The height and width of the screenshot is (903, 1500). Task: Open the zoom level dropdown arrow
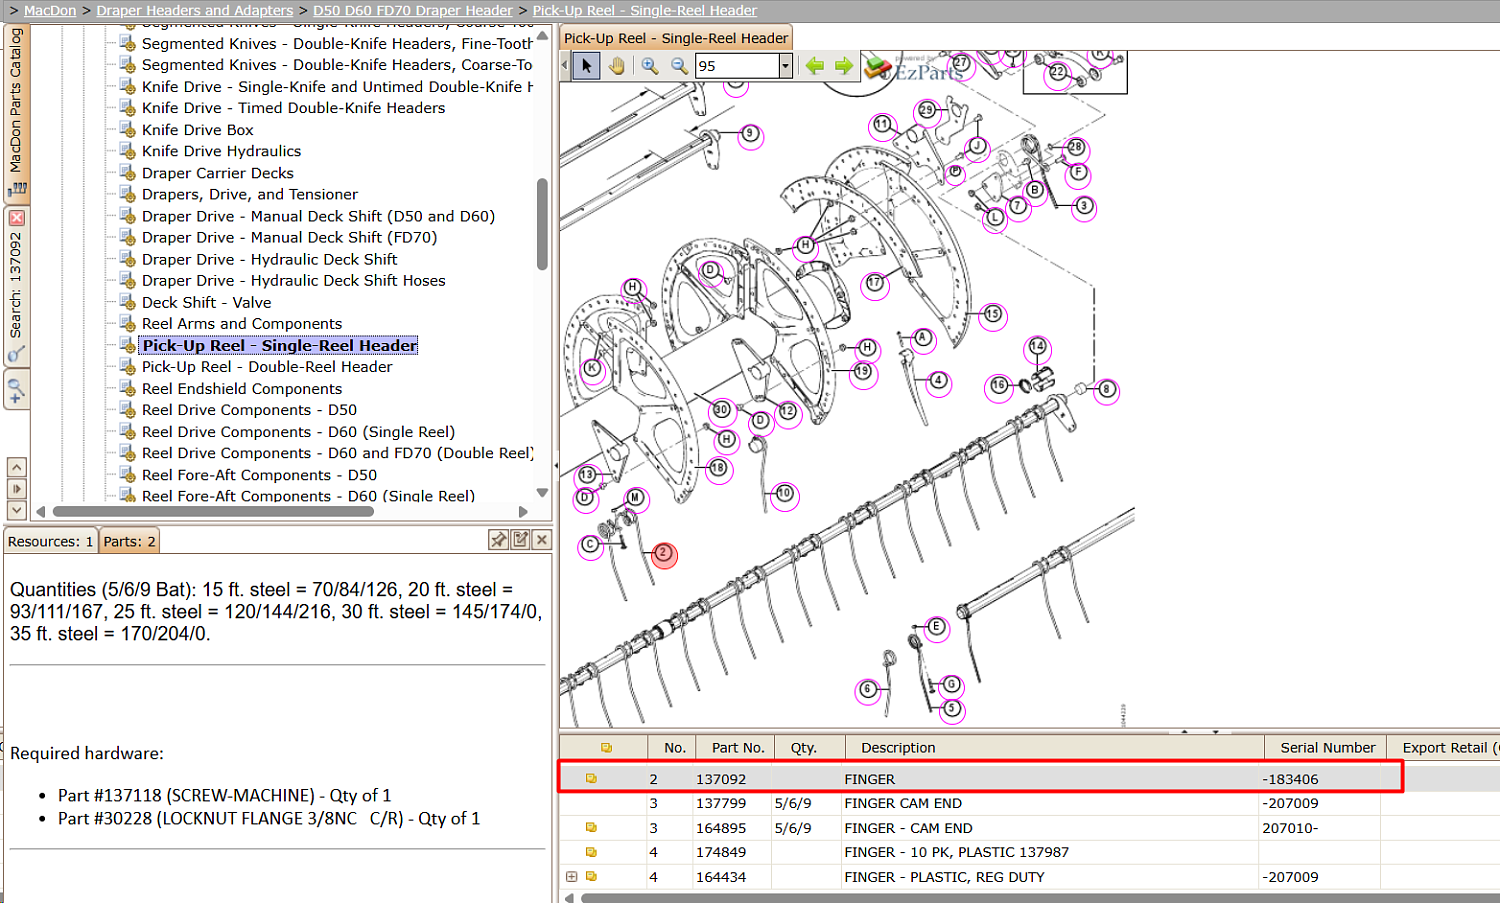pyautogui.click(x=785, y=66)
